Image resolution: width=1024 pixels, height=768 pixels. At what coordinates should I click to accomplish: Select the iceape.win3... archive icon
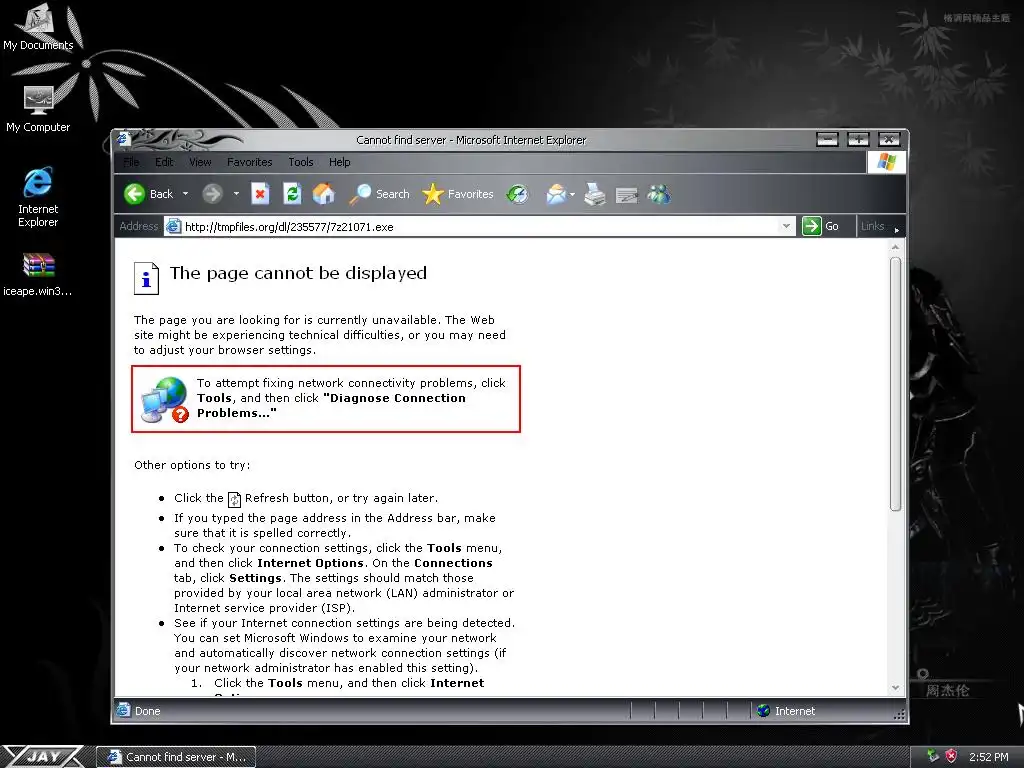click(38, 275)
